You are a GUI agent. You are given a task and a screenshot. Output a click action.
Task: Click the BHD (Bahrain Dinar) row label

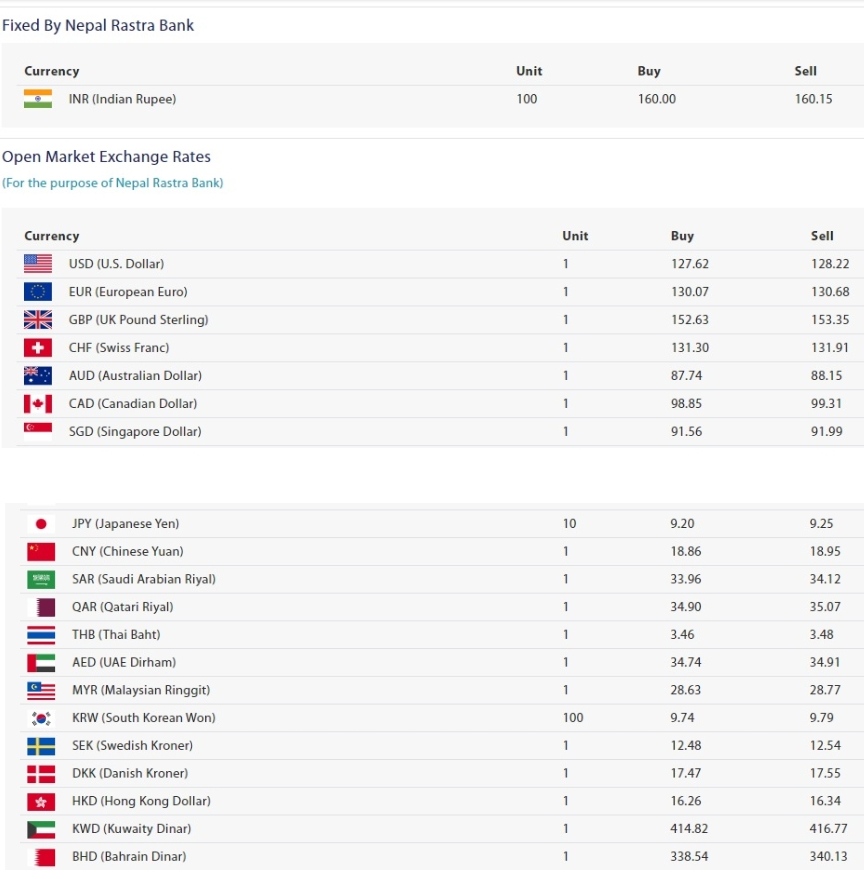(x=129, y=857)
